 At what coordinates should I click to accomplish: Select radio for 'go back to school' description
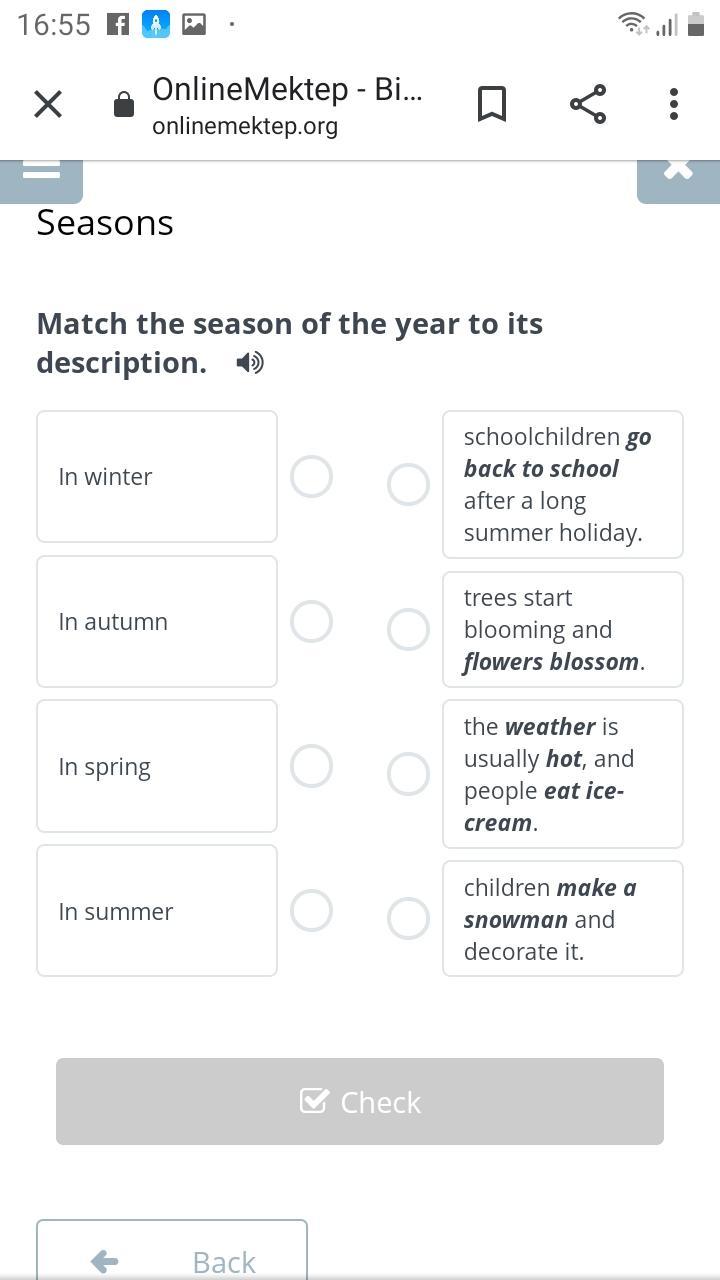408,485
